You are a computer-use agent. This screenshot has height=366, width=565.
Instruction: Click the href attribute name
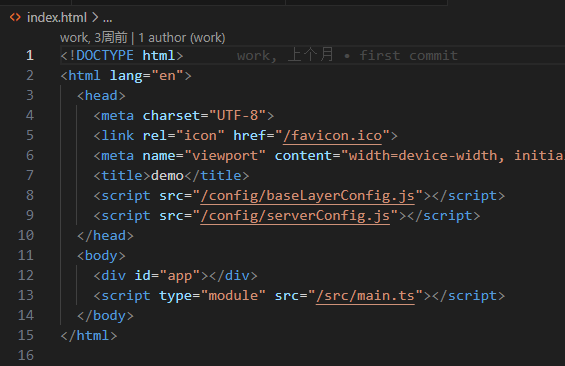click(x=250, y=136)
